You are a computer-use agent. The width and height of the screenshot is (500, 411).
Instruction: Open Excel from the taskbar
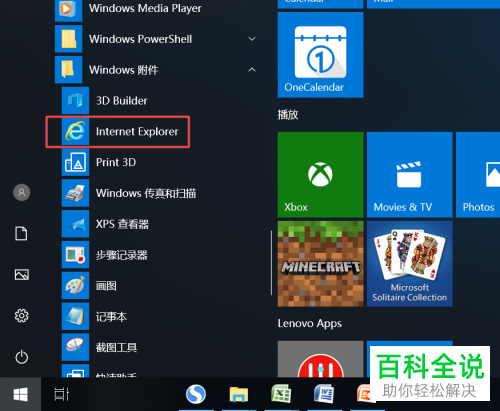click(x=281, y=394)
